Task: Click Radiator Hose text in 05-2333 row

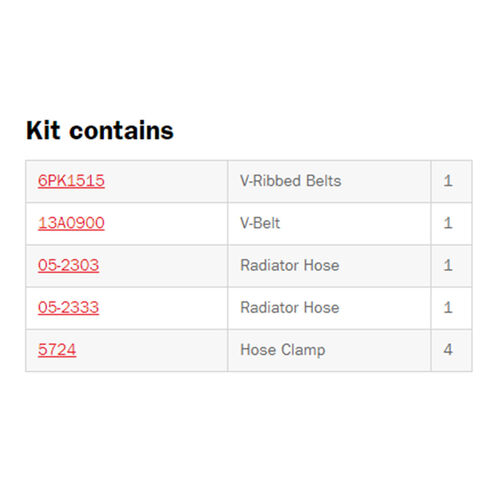Action: point(290,308)
